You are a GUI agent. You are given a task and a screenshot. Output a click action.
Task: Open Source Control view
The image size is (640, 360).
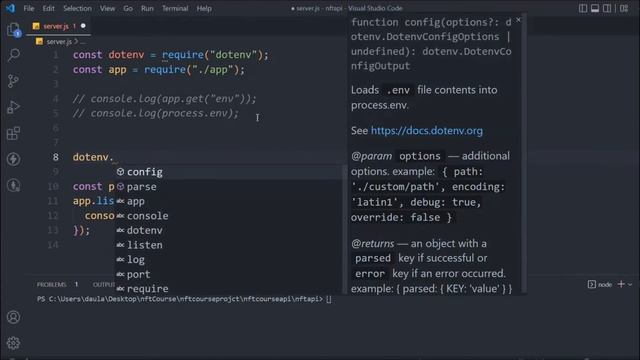13,81
